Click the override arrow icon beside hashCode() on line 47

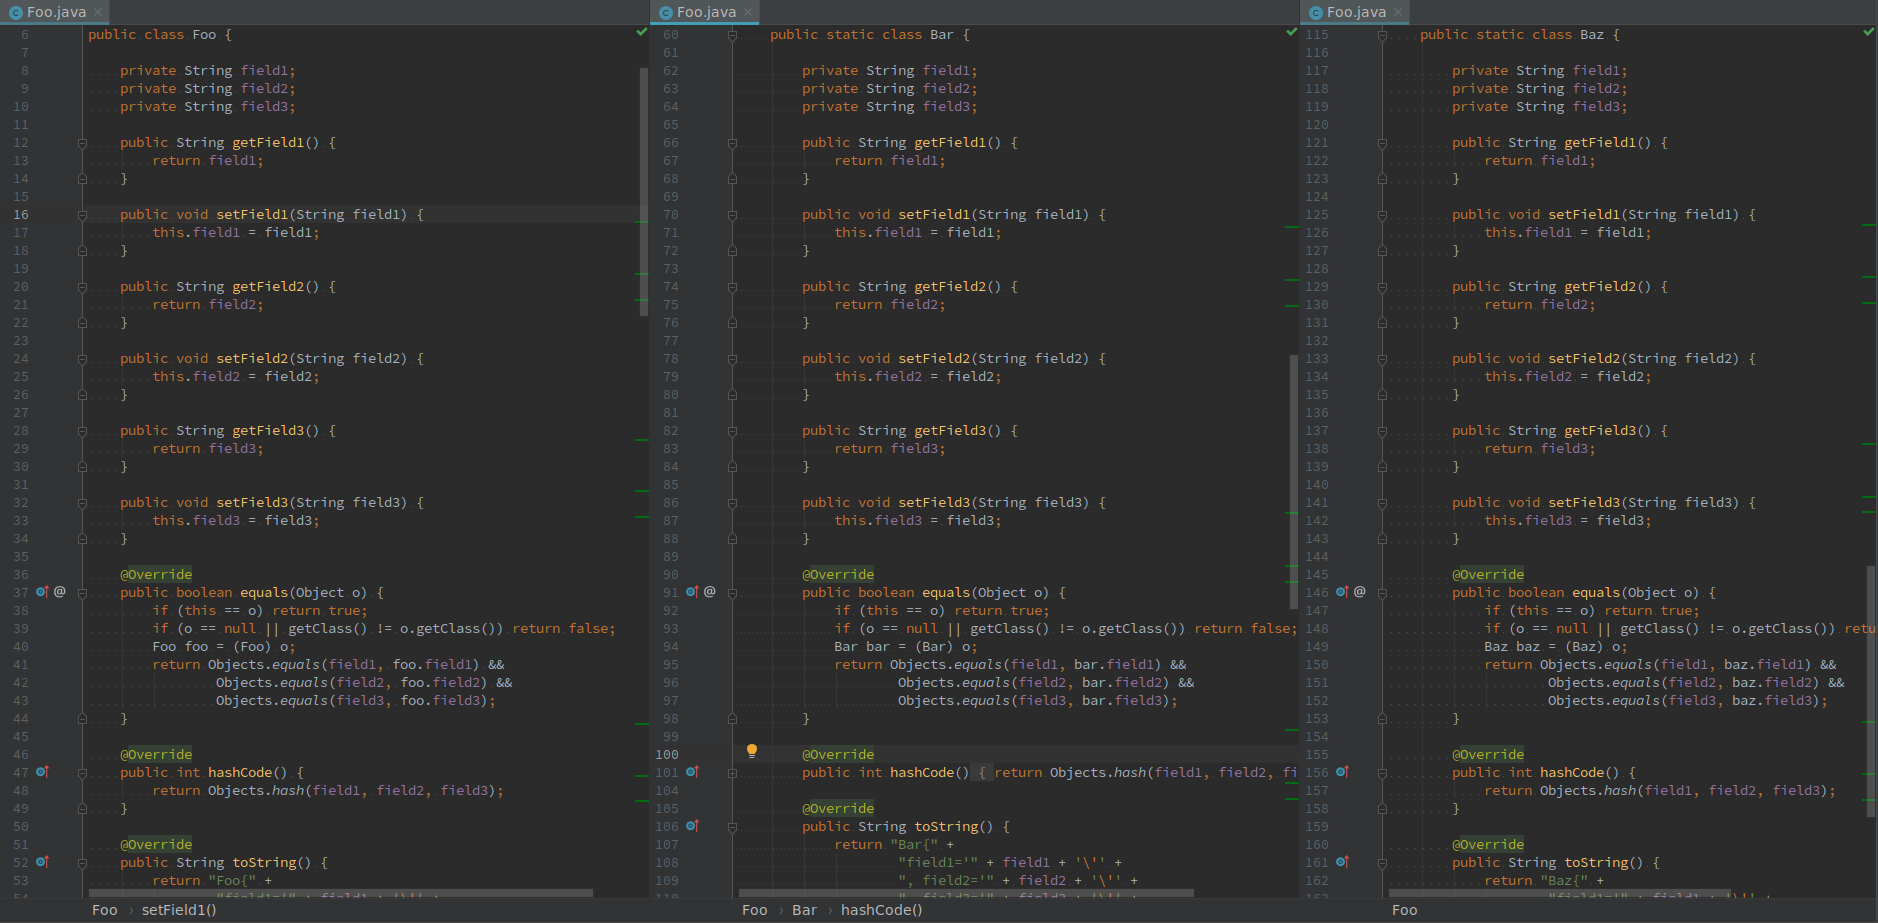41,772
